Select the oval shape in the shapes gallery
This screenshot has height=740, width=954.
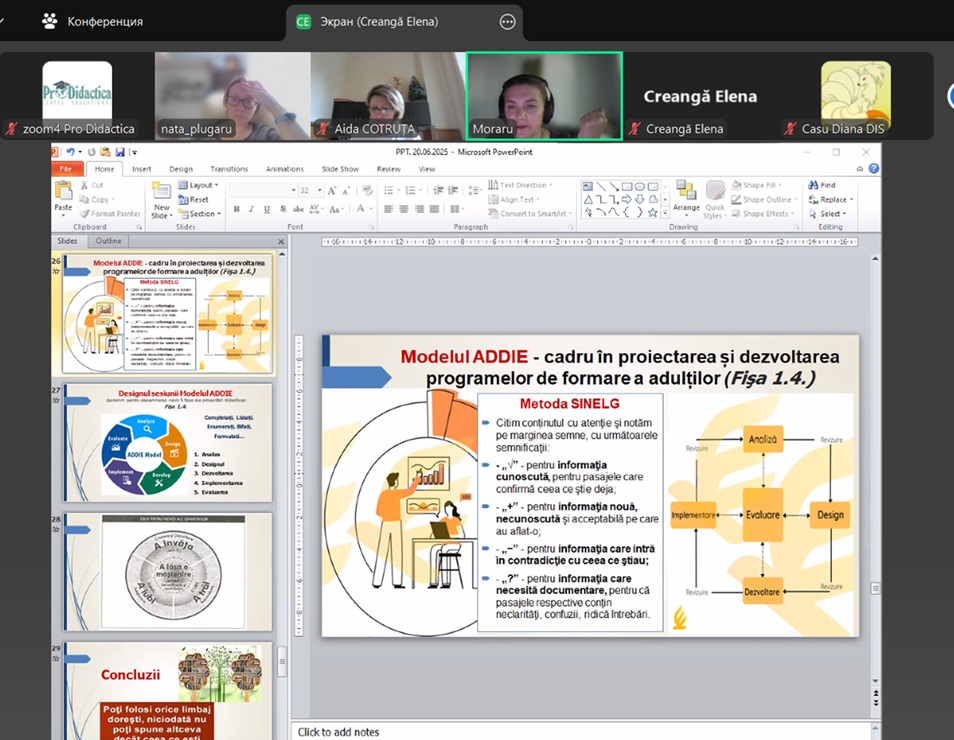coord(640,186)
